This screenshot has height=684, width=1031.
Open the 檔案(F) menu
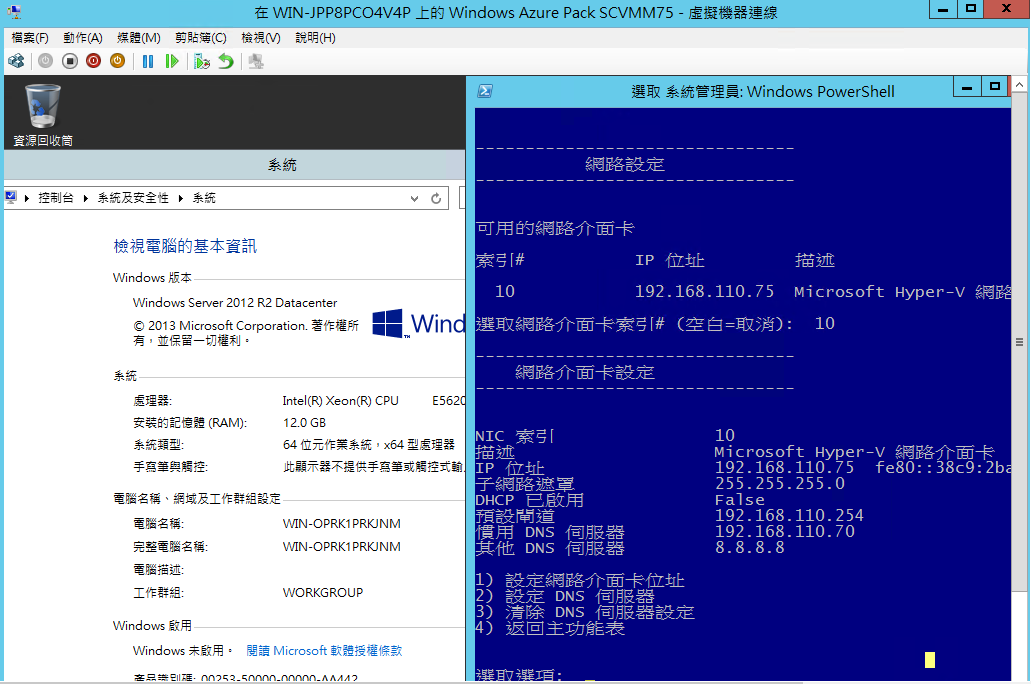(30, 38)
